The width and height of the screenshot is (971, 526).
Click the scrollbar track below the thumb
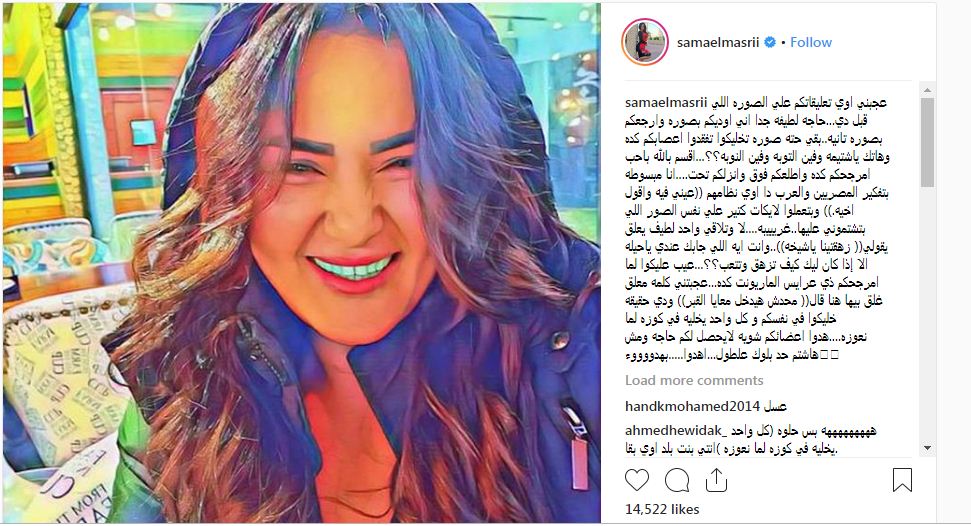927,314
